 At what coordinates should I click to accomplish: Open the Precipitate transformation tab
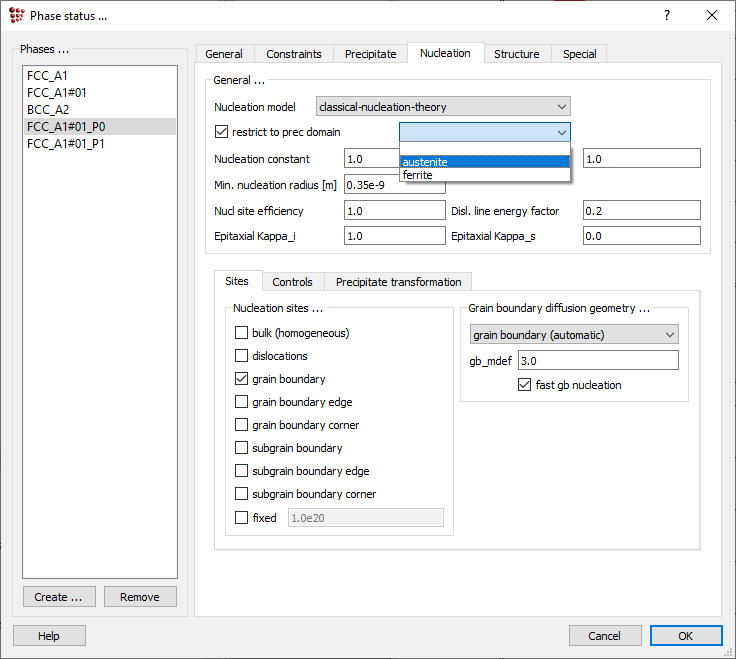pos(398,282)
